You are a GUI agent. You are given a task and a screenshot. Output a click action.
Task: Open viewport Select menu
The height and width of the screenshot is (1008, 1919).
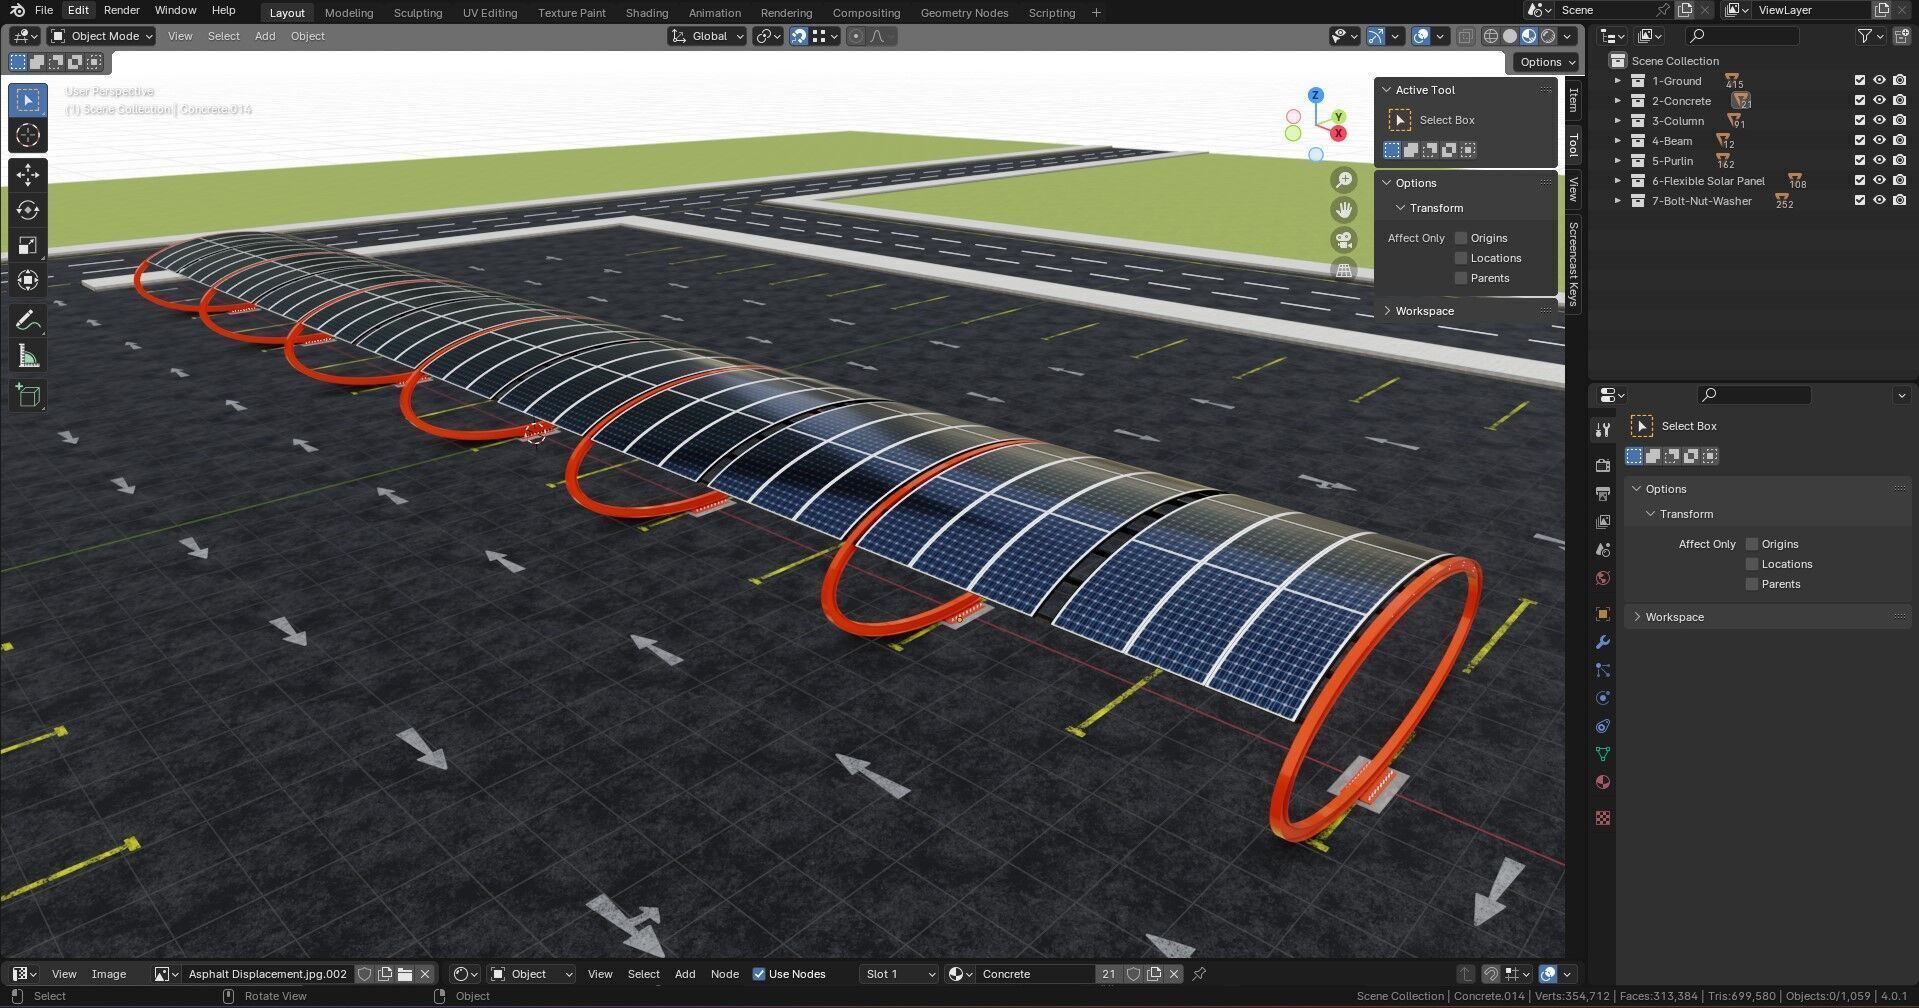click(x=223, y=36)
